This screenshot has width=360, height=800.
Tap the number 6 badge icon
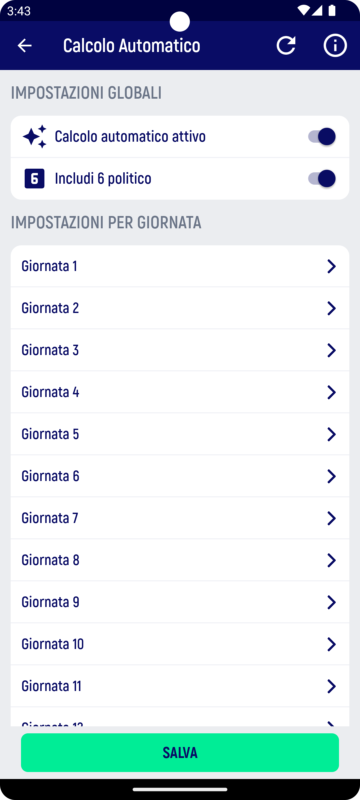click(34, 179)
